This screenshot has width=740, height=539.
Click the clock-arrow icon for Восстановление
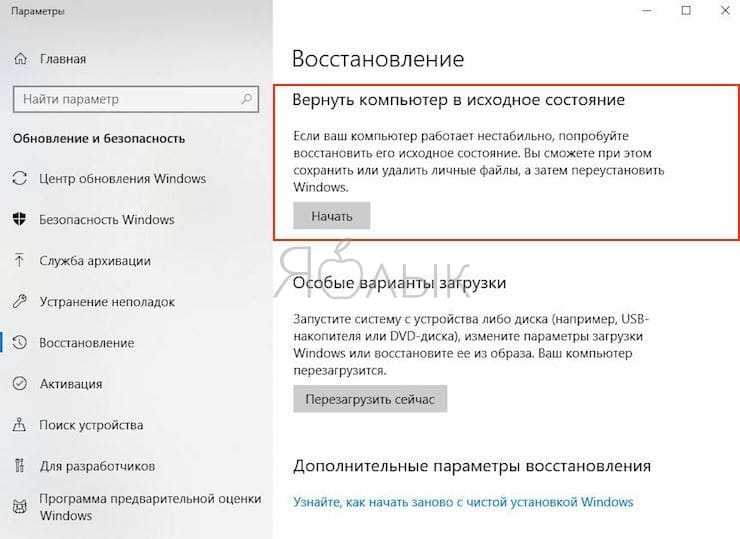20,343
